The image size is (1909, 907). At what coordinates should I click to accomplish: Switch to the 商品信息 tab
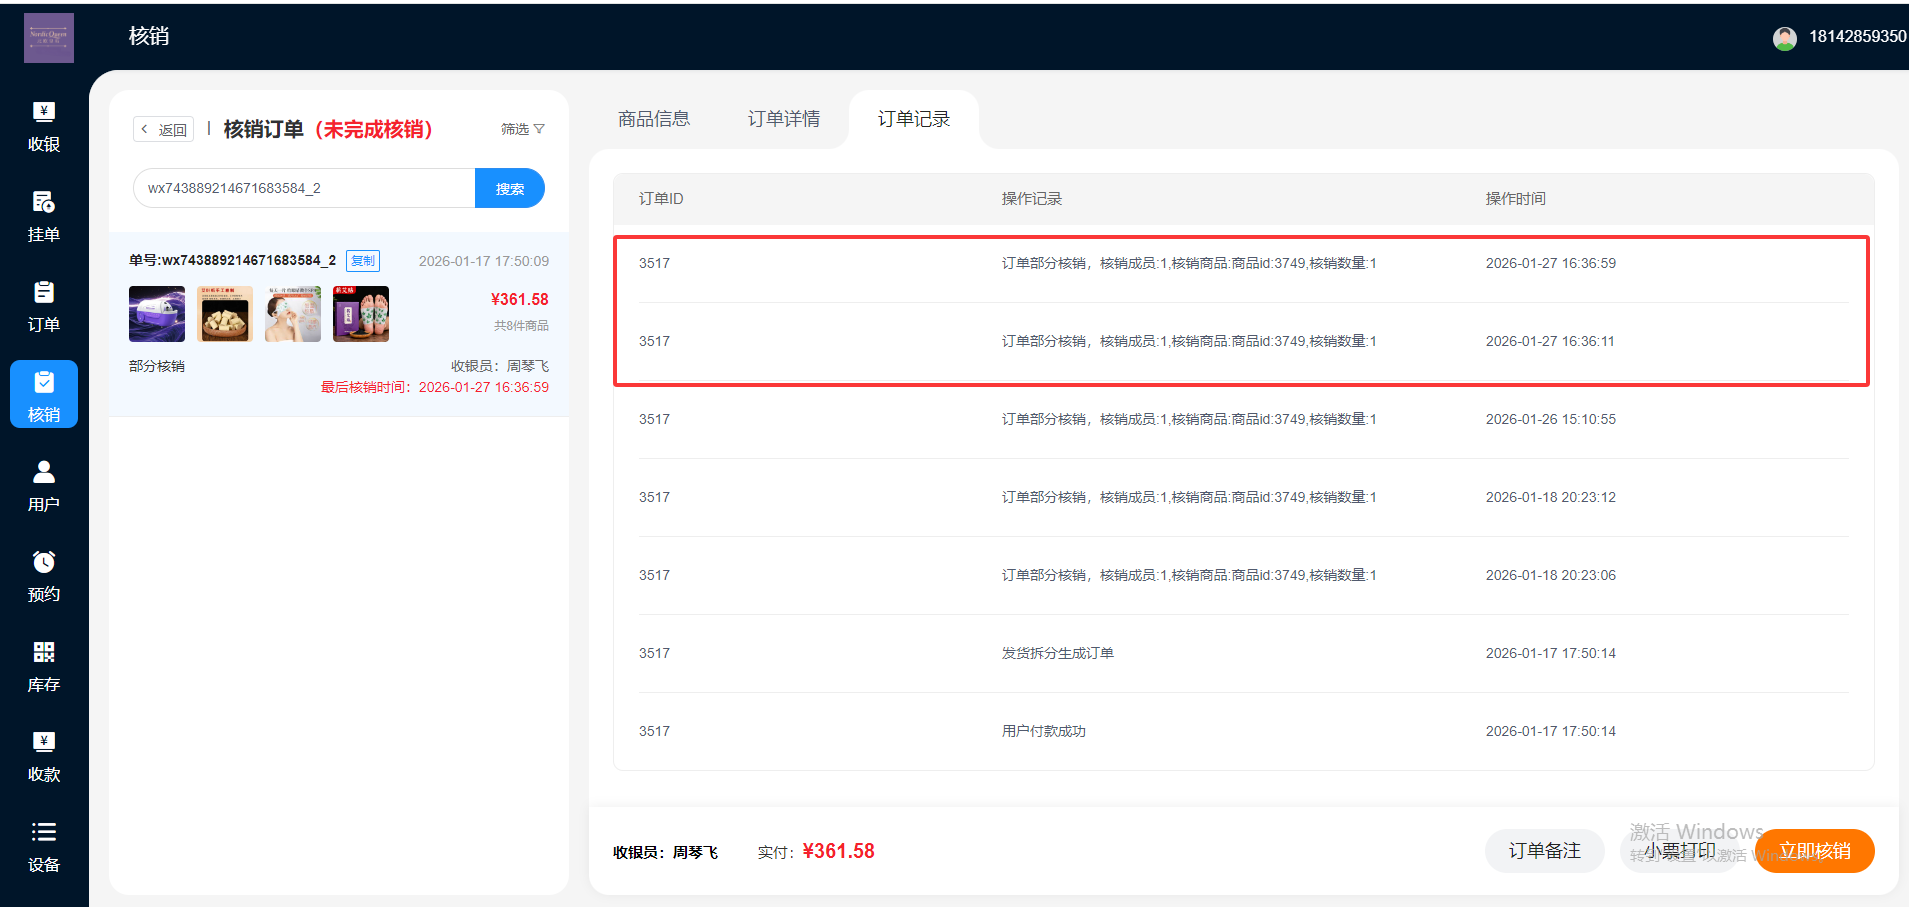coord(654,119)
